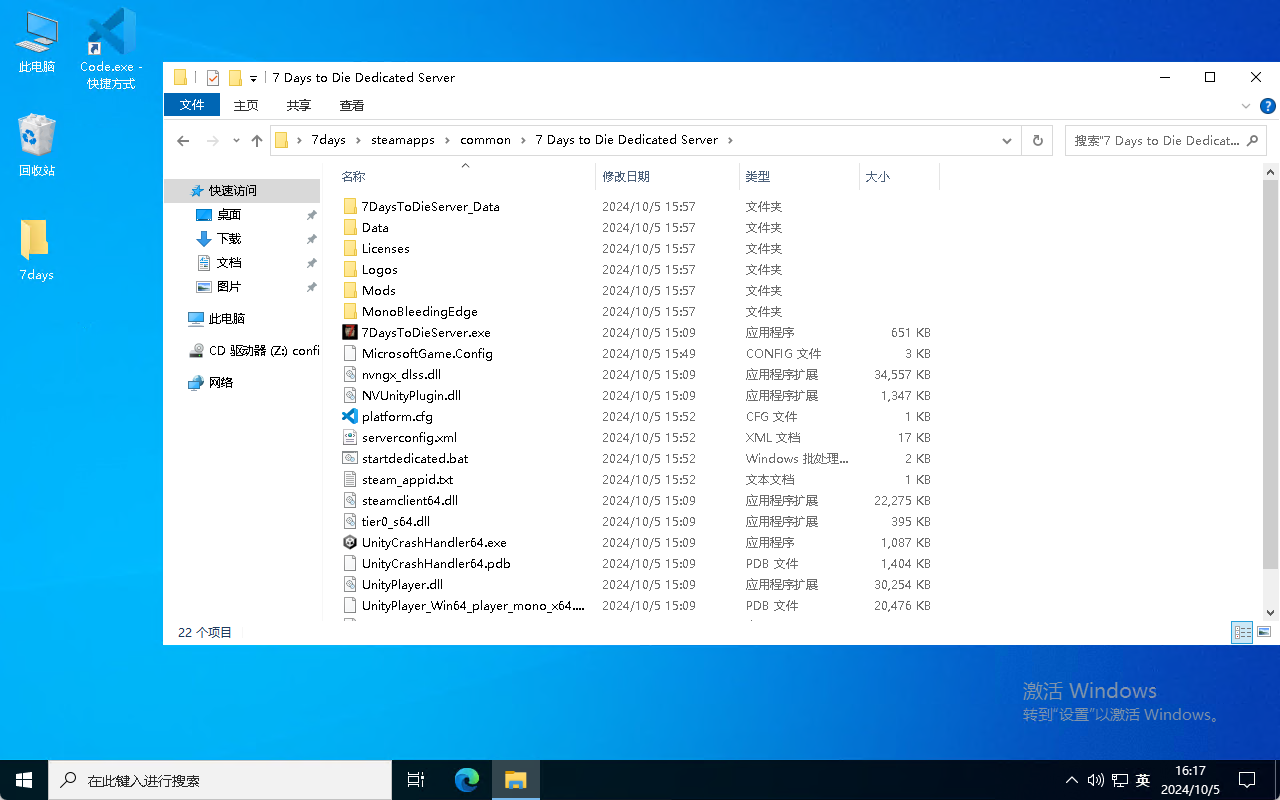Open the File ribbon tab
The image size is (1280, 800).
pyautogui.click(x=192, y=105)
